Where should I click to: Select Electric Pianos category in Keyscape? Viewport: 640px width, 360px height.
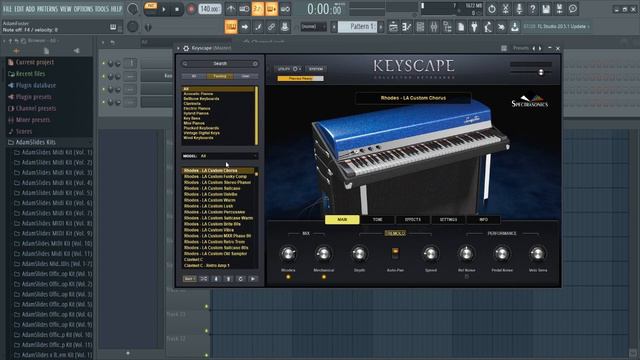tap(197, 109)
